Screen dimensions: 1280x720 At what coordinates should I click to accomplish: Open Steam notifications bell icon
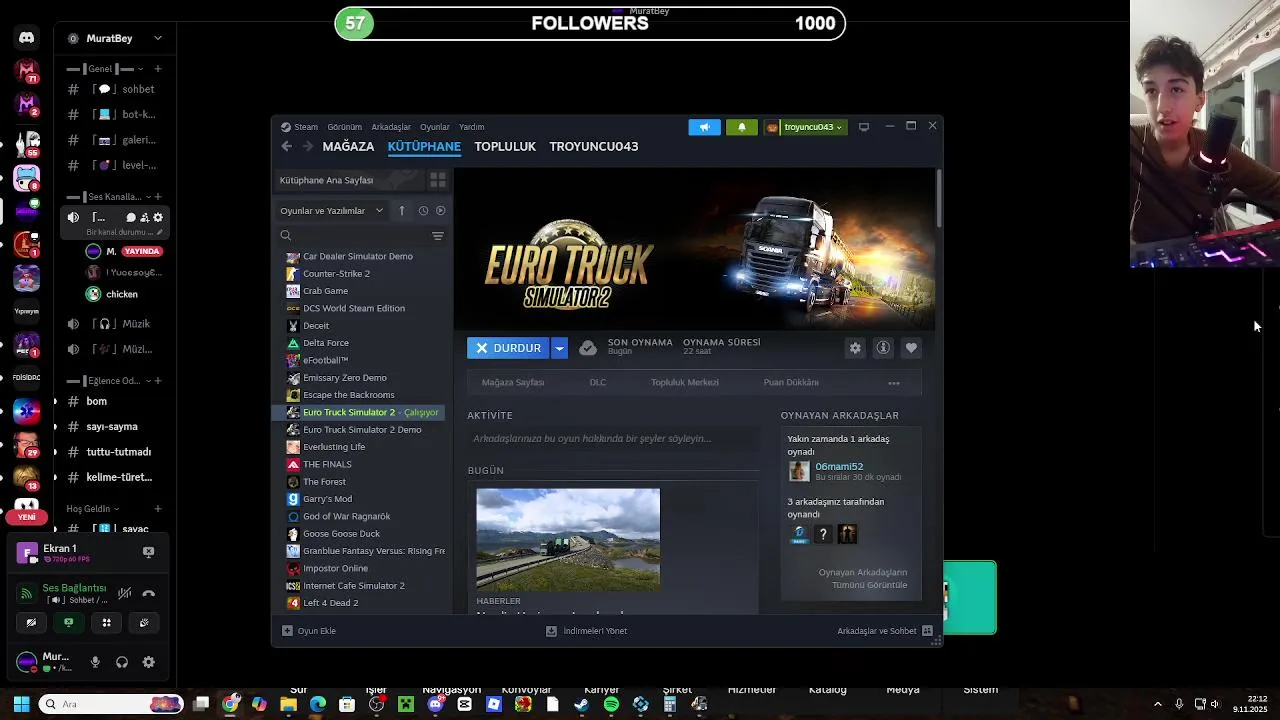click(742, 127)
